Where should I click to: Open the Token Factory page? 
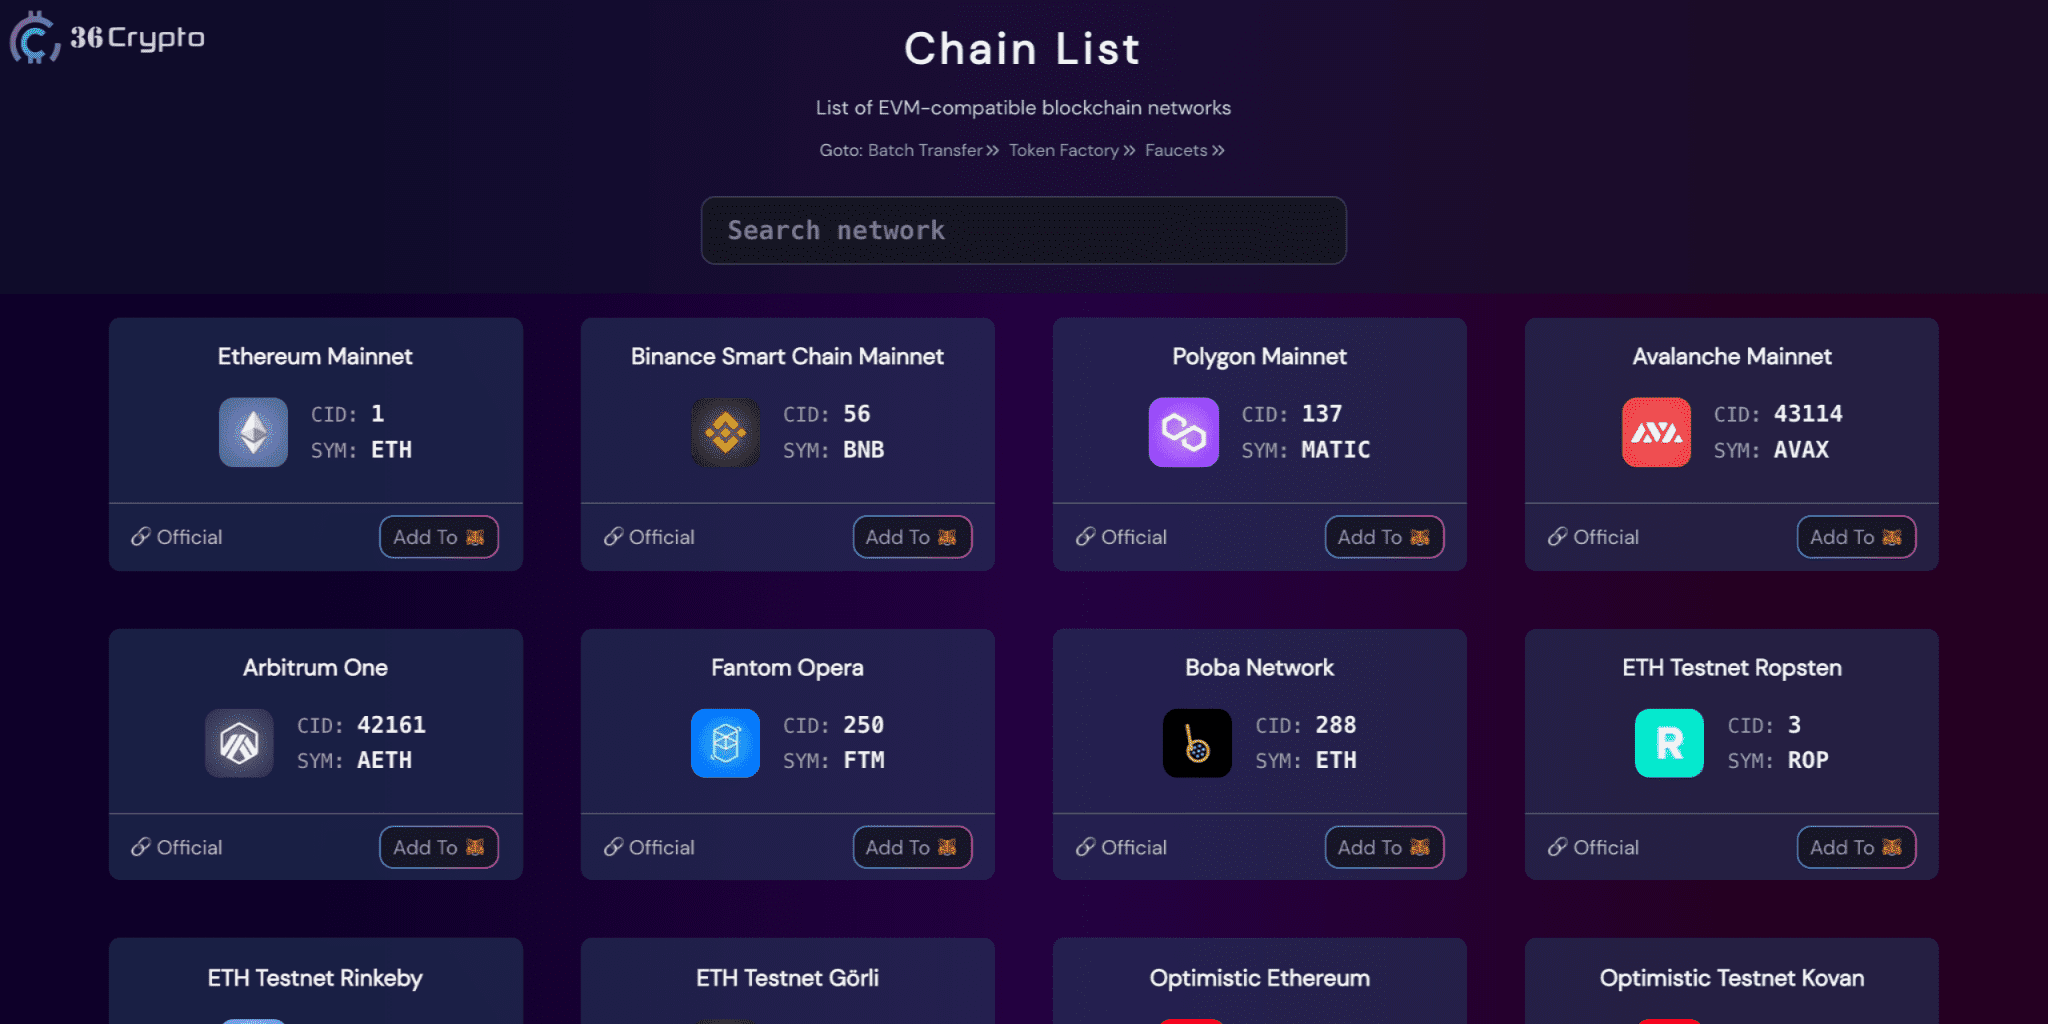tap(1063, 150)
